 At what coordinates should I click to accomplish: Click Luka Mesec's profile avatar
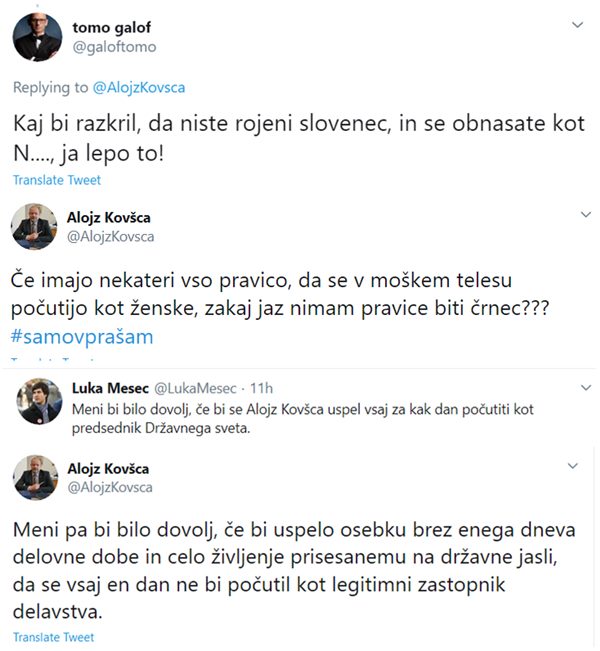39,400
